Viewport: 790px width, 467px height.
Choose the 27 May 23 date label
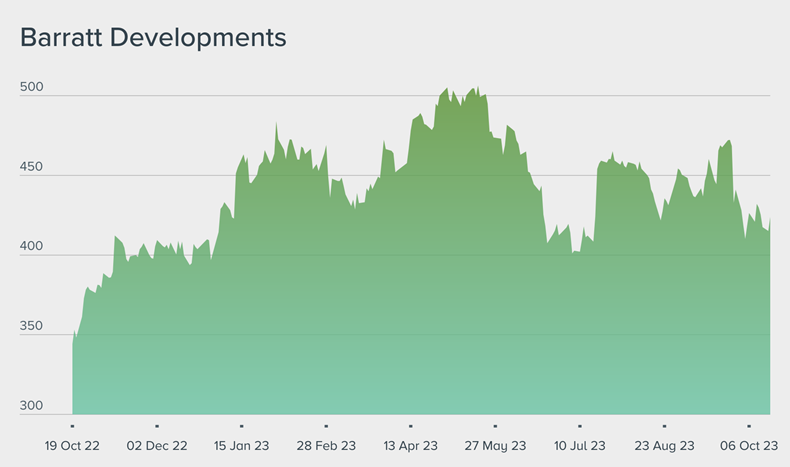(x=495, y=445)
